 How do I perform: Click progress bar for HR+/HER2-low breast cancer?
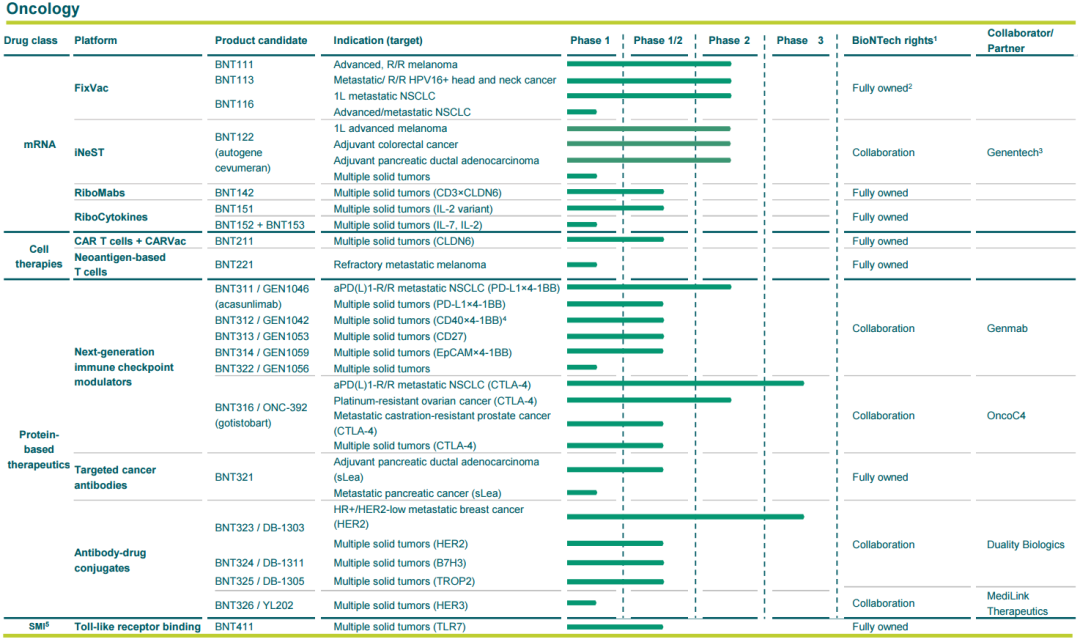point(685,517)
